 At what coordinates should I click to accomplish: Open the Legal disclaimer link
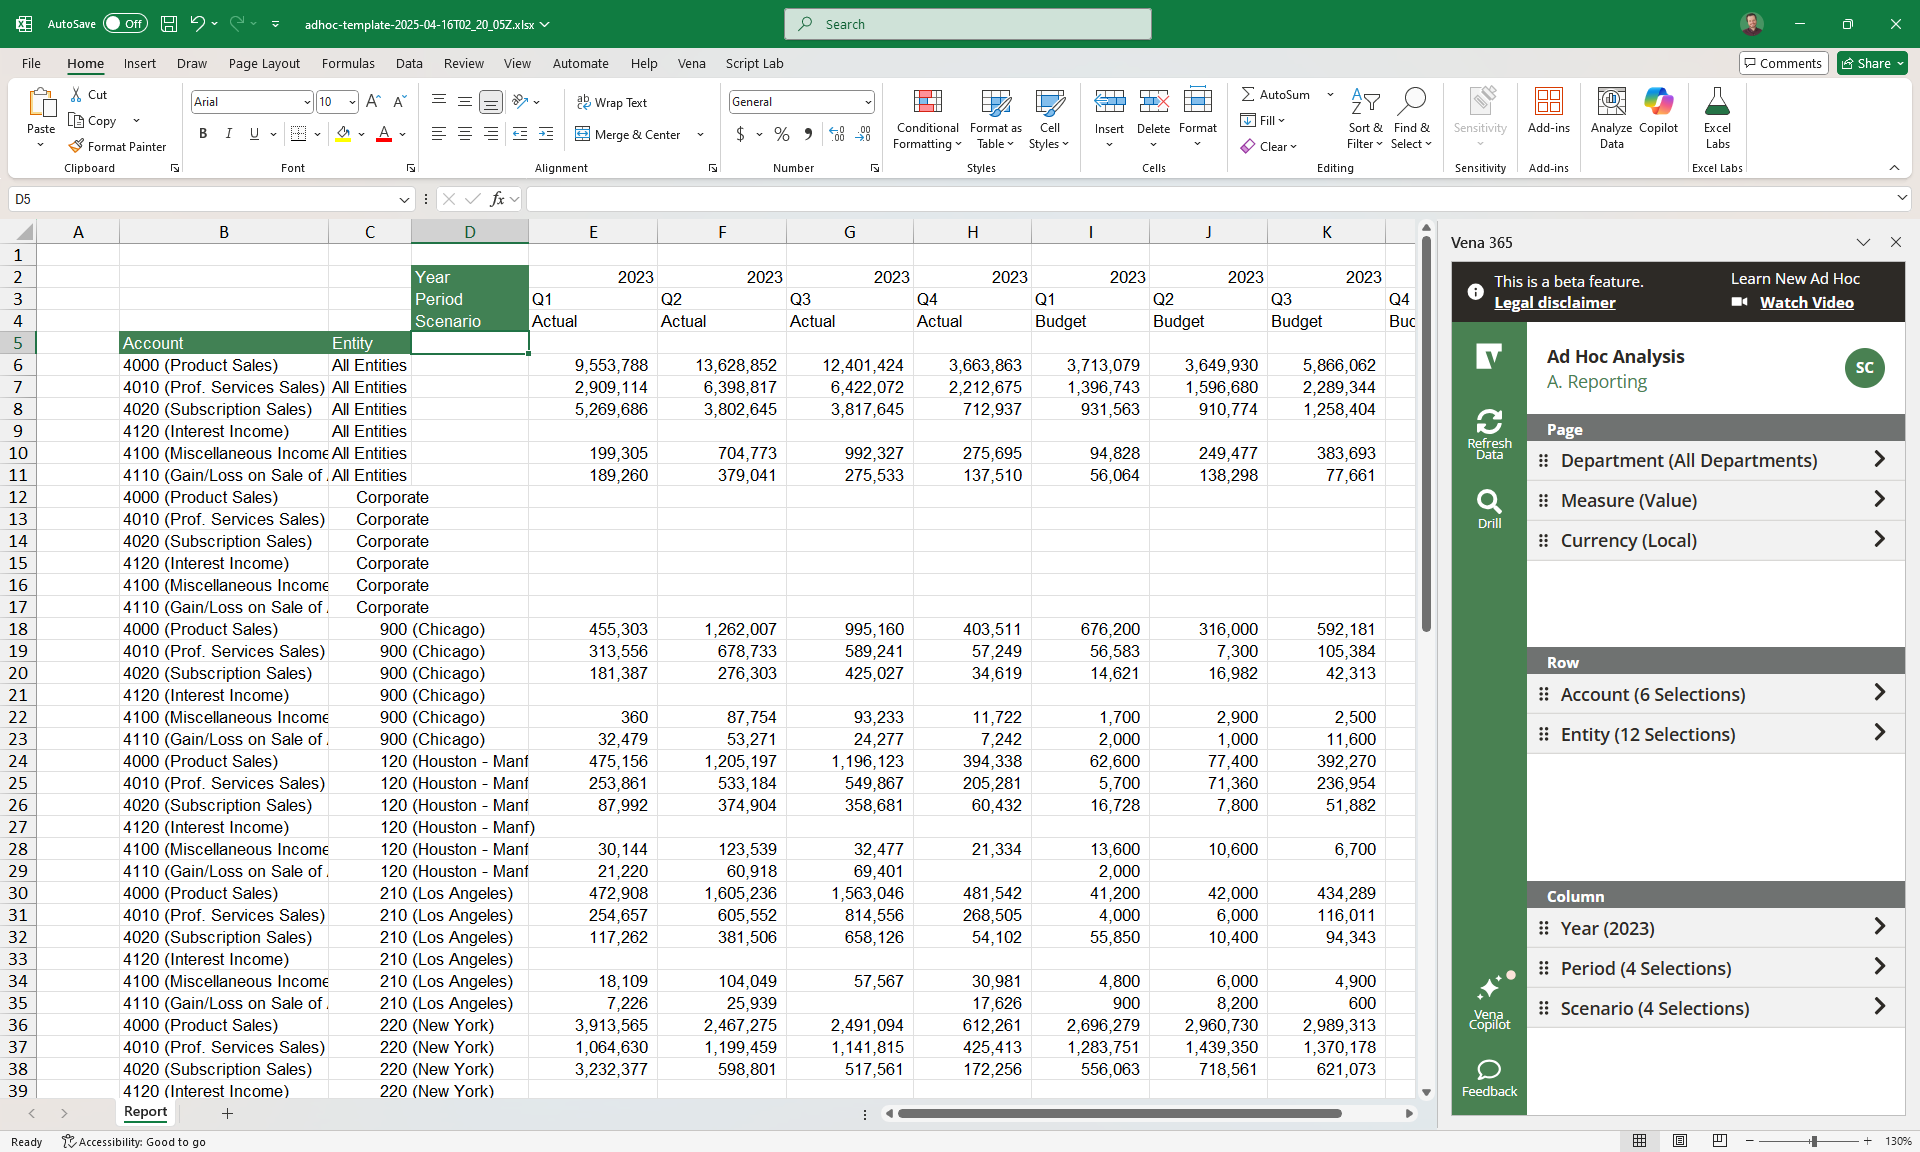(1554, 302)
